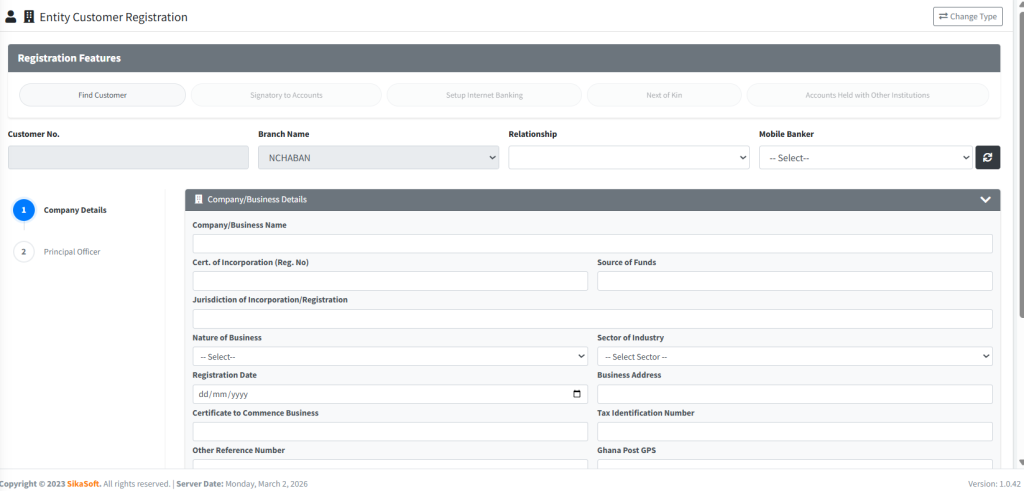Focus the Source of Funds field
The height and width of the screenshot is (491, 1024).
tap(794, 281)
